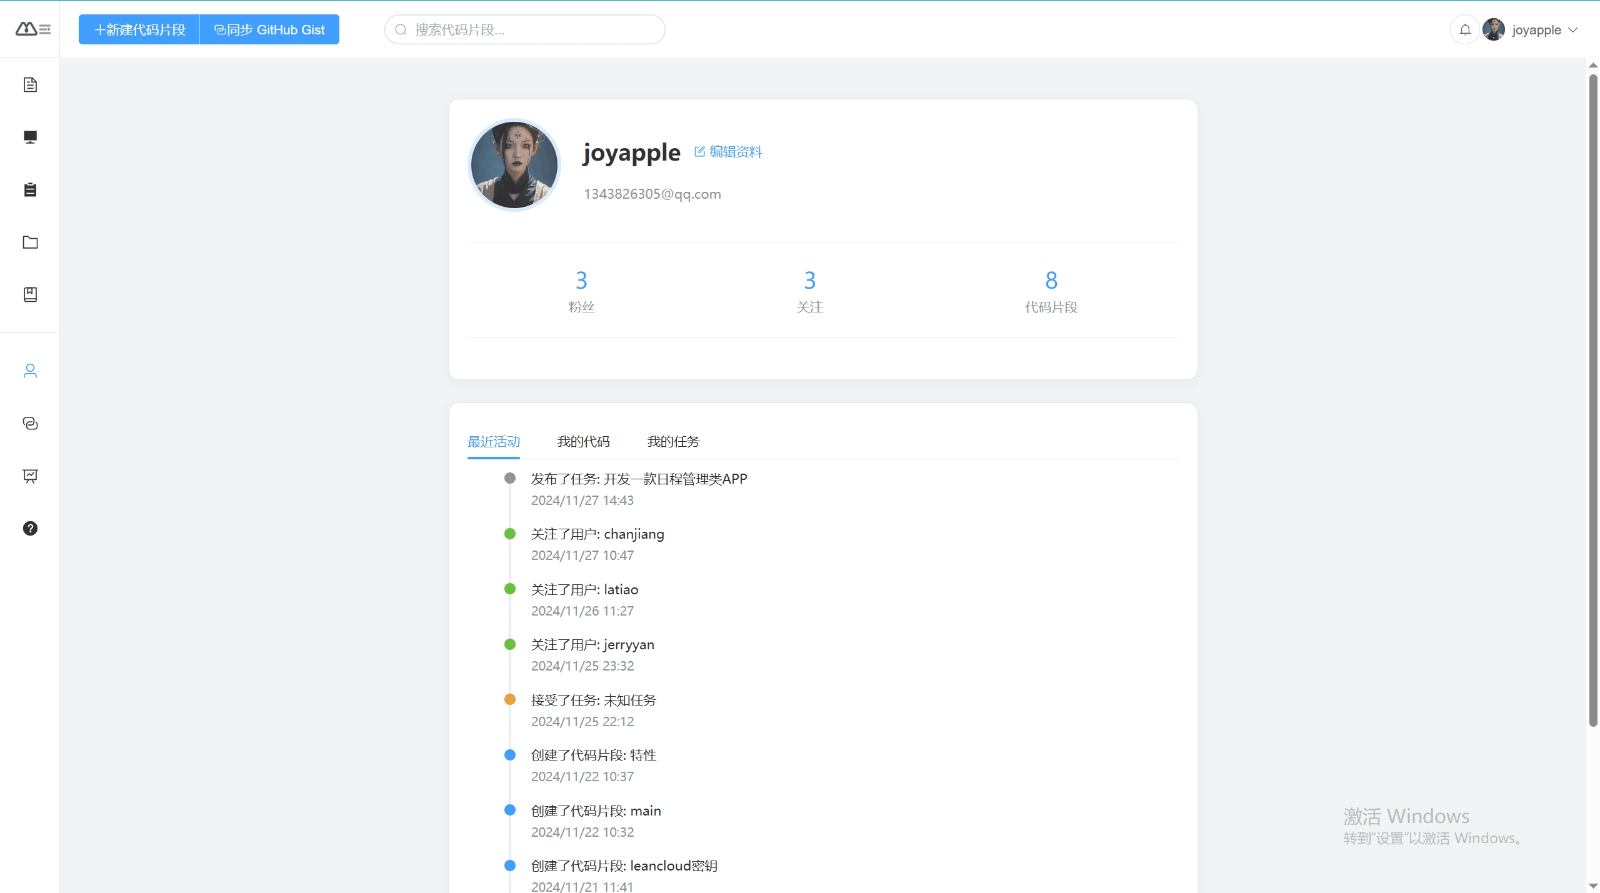The width and height of the screenshot is (1600, 893).
Task: Select the user profile sidebar icon
Action: pyautogui.click(x=30, y=371)
